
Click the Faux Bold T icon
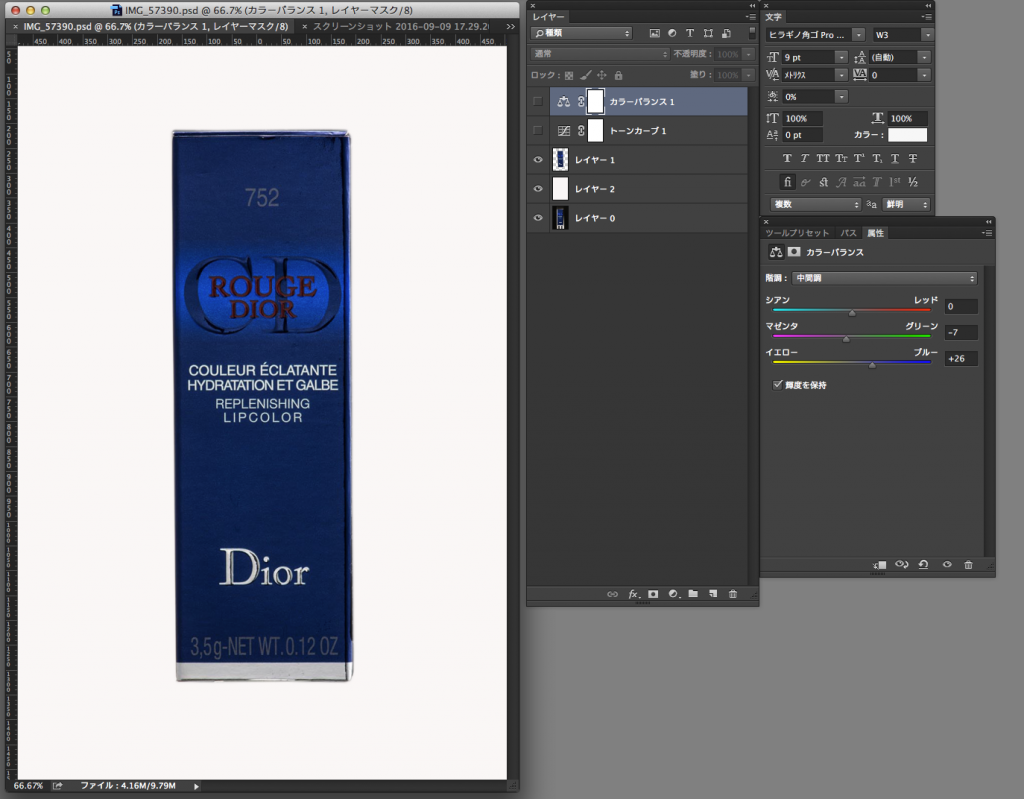[x=787, y=158]
